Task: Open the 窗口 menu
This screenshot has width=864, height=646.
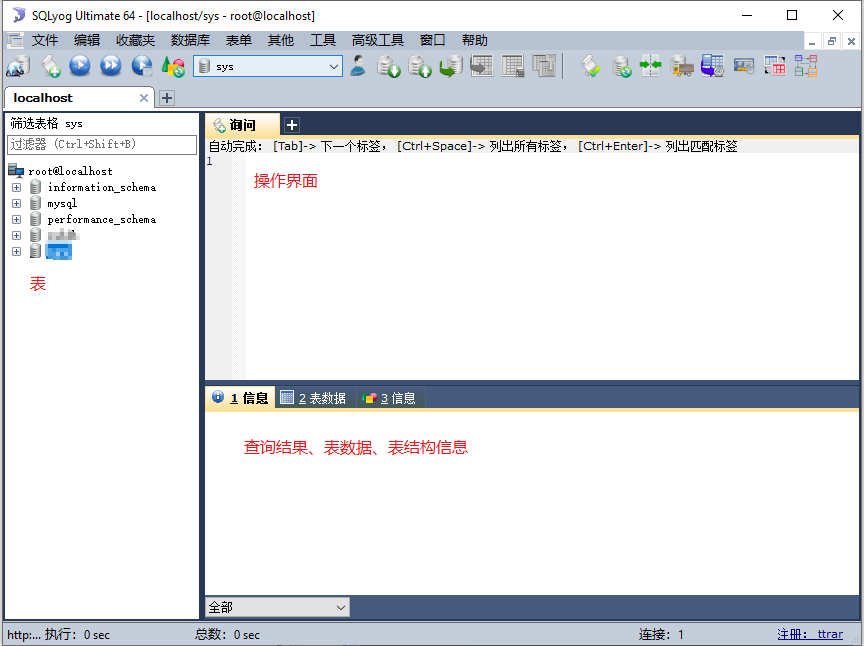Action: 433,40
